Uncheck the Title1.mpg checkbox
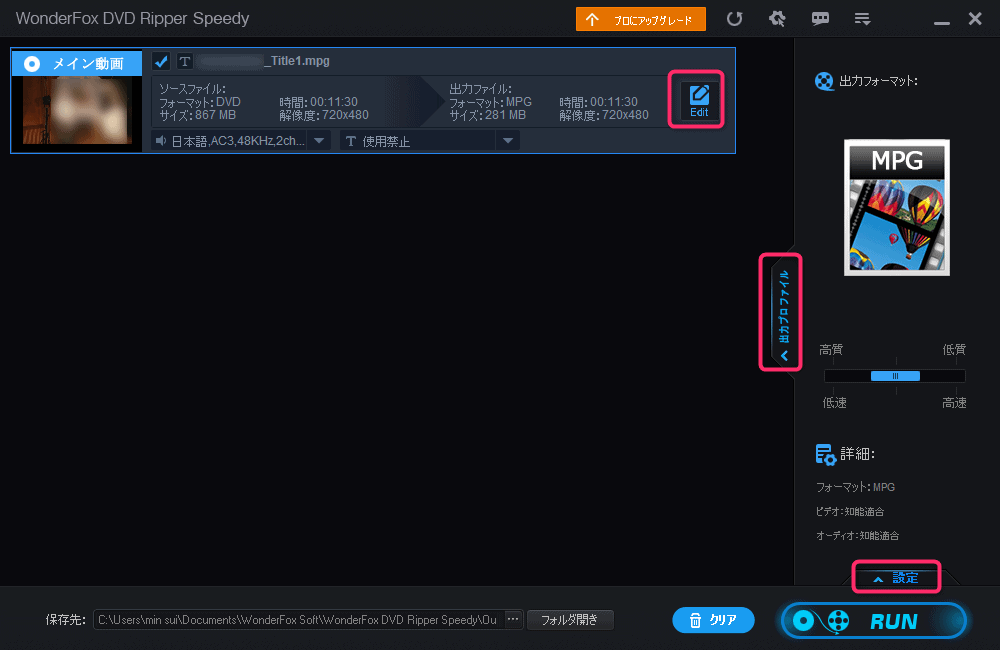 tap(161, 62)
